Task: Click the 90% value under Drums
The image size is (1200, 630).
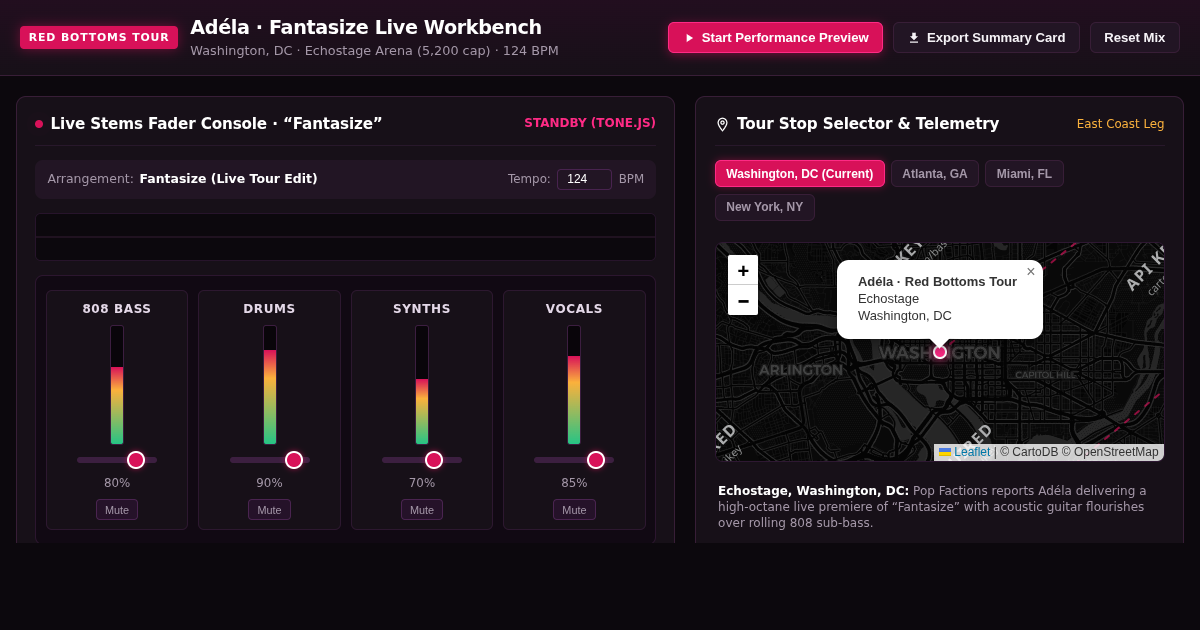Action: coord(269,483)
